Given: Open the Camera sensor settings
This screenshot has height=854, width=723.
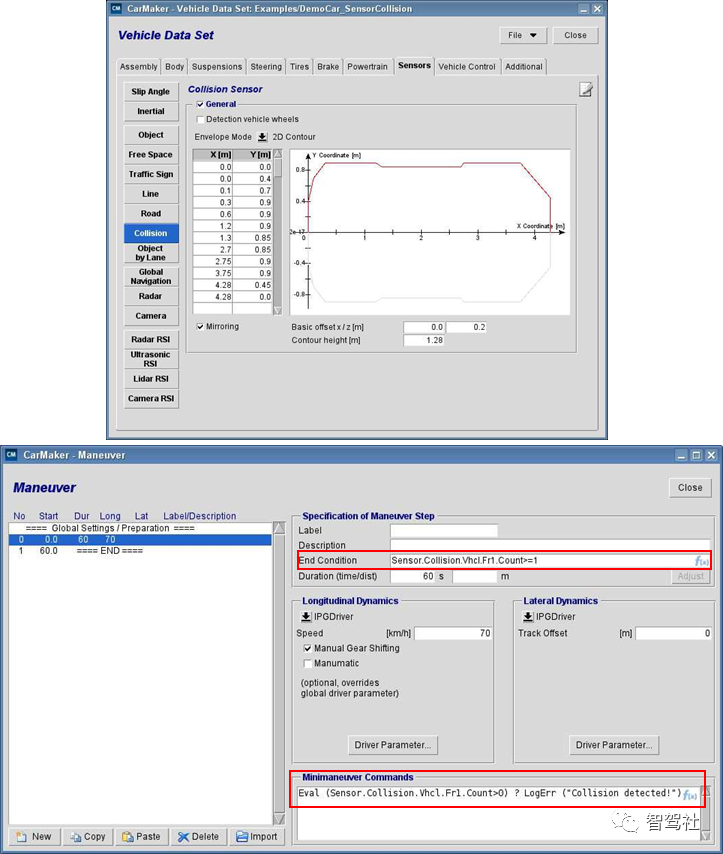Looking at the screenshot, I should [x=151, y=316].
